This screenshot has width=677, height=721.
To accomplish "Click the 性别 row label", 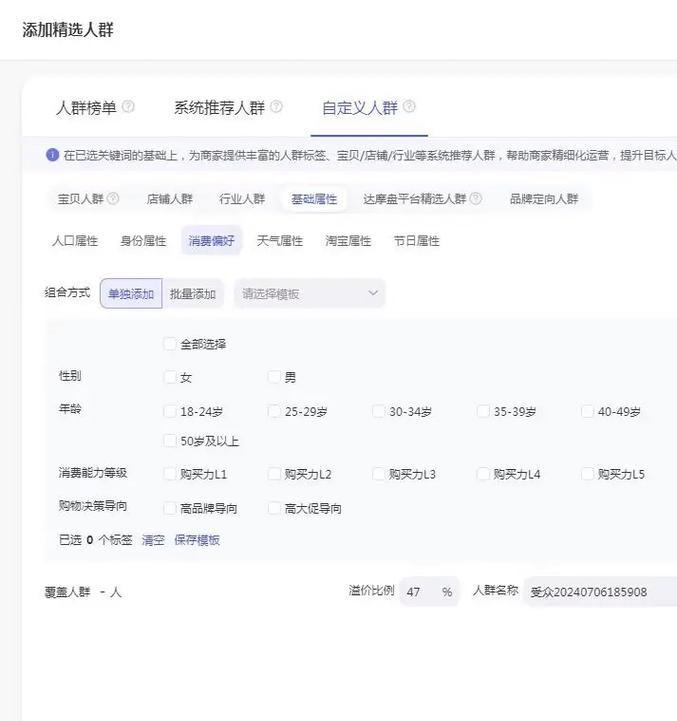I will tap(70, 376).
